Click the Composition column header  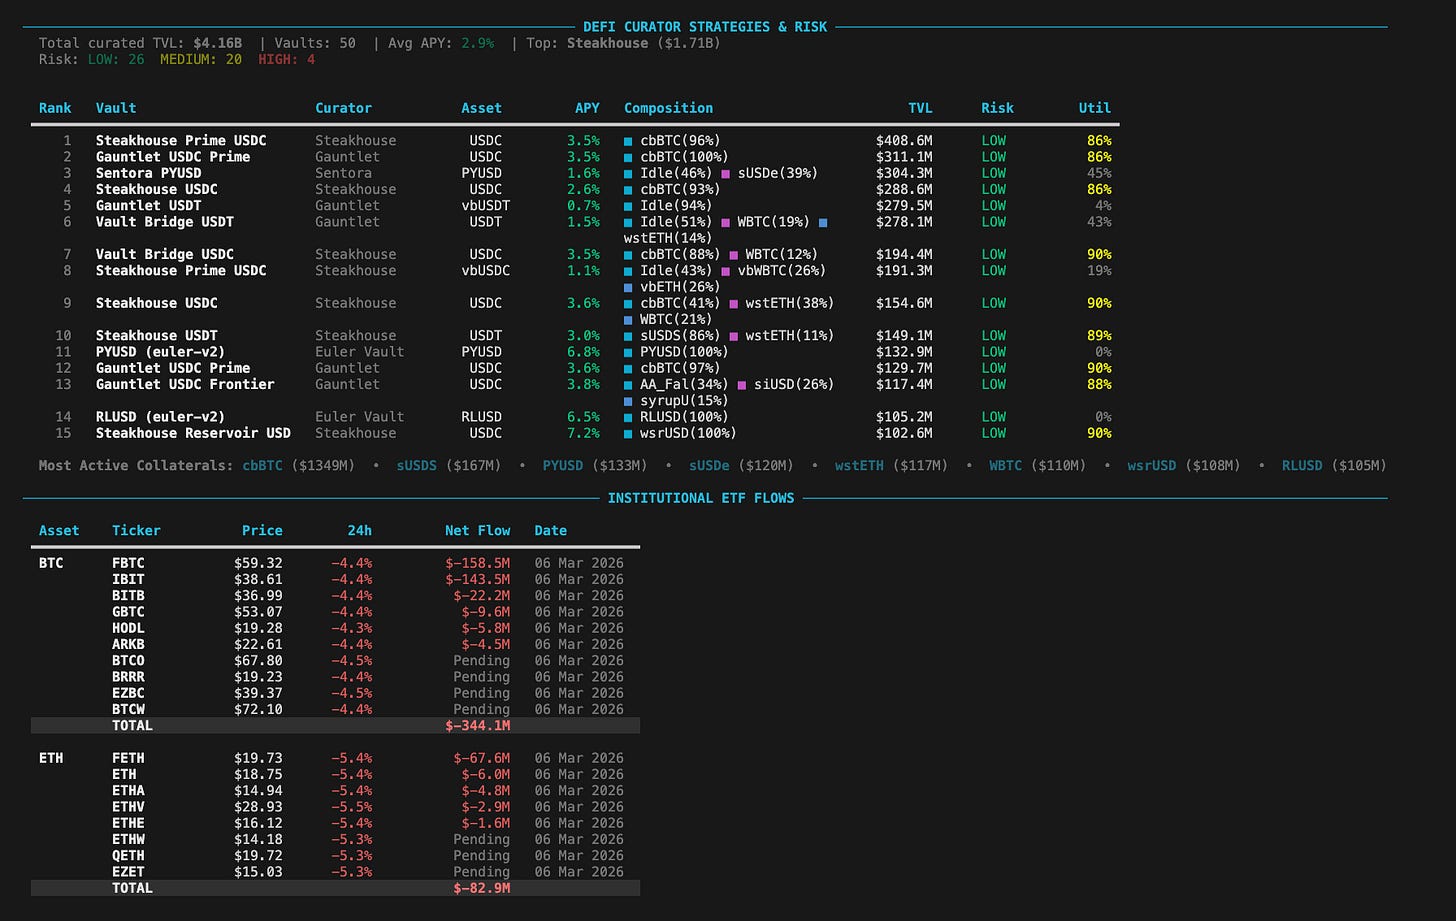pyautogui.click(x=668, y=108)
